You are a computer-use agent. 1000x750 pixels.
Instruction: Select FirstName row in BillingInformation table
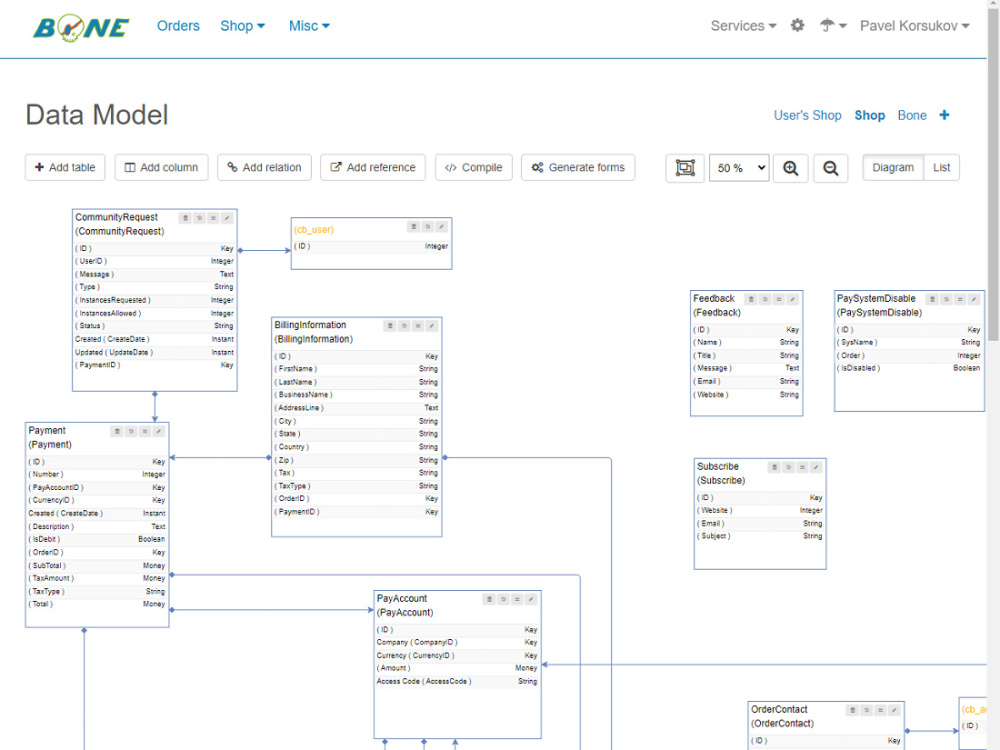[356, 369]
